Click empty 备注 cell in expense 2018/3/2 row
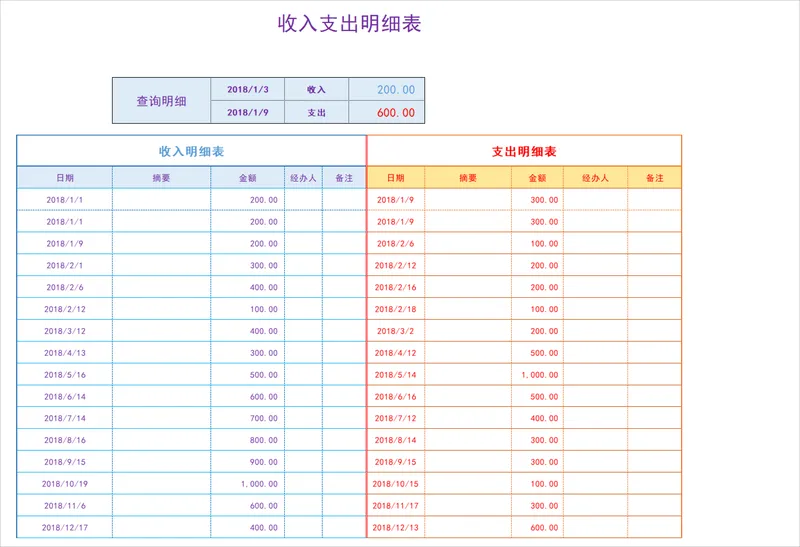The height and width of the screenshot is (547, 800). click(655, 331)
